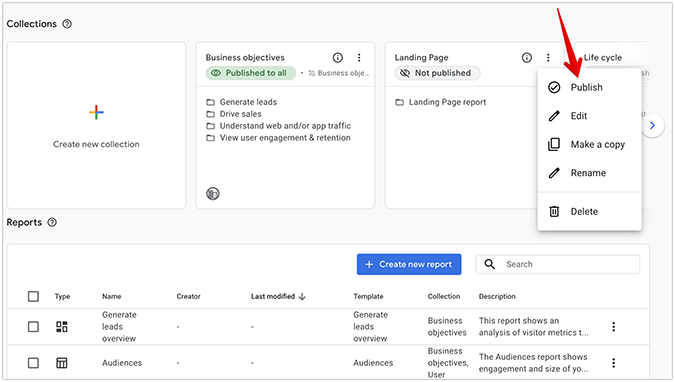
Task: Click the Create new collection plus icon
Action: pyautogui.click(x=96, y=112)
